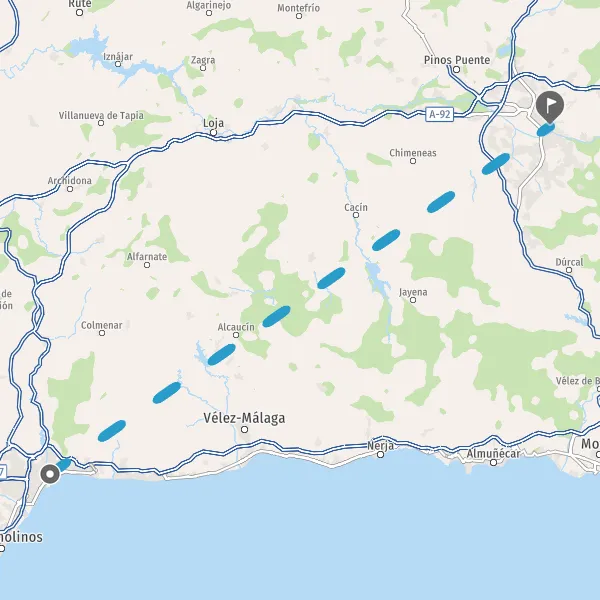600x600 pixels.
Task: Select the Alfarnate village marker
Action: [147, 265]
